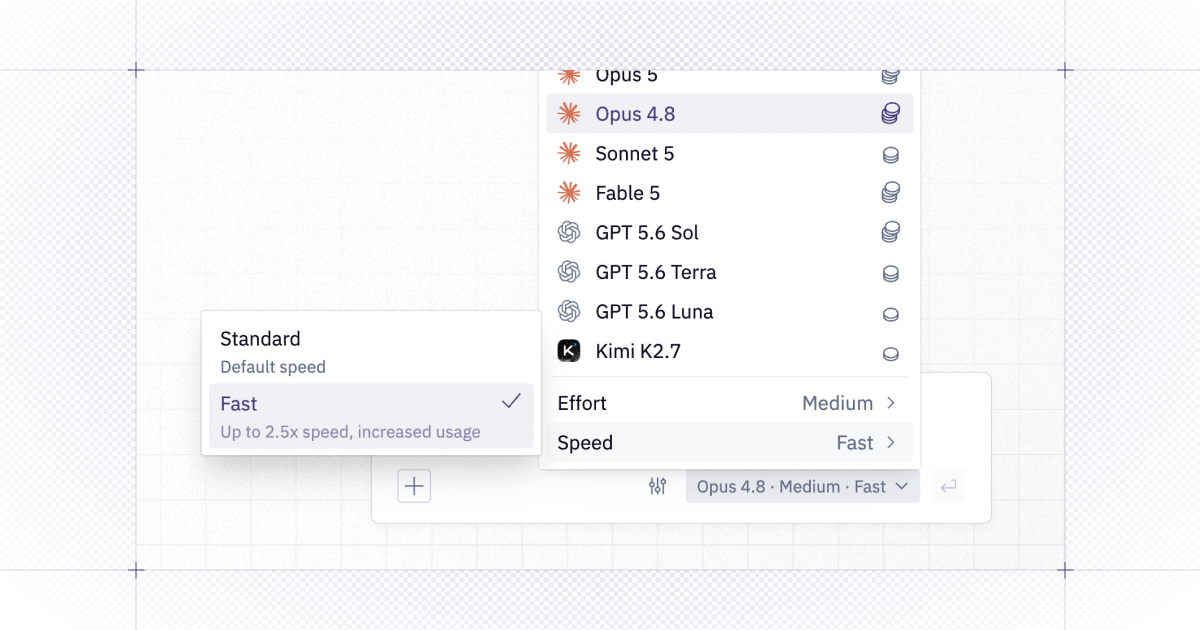Screen dimensions: 1200x630
Task: Click the Kimi K2.7 black K icon
Action: click(x=569, y=351)
